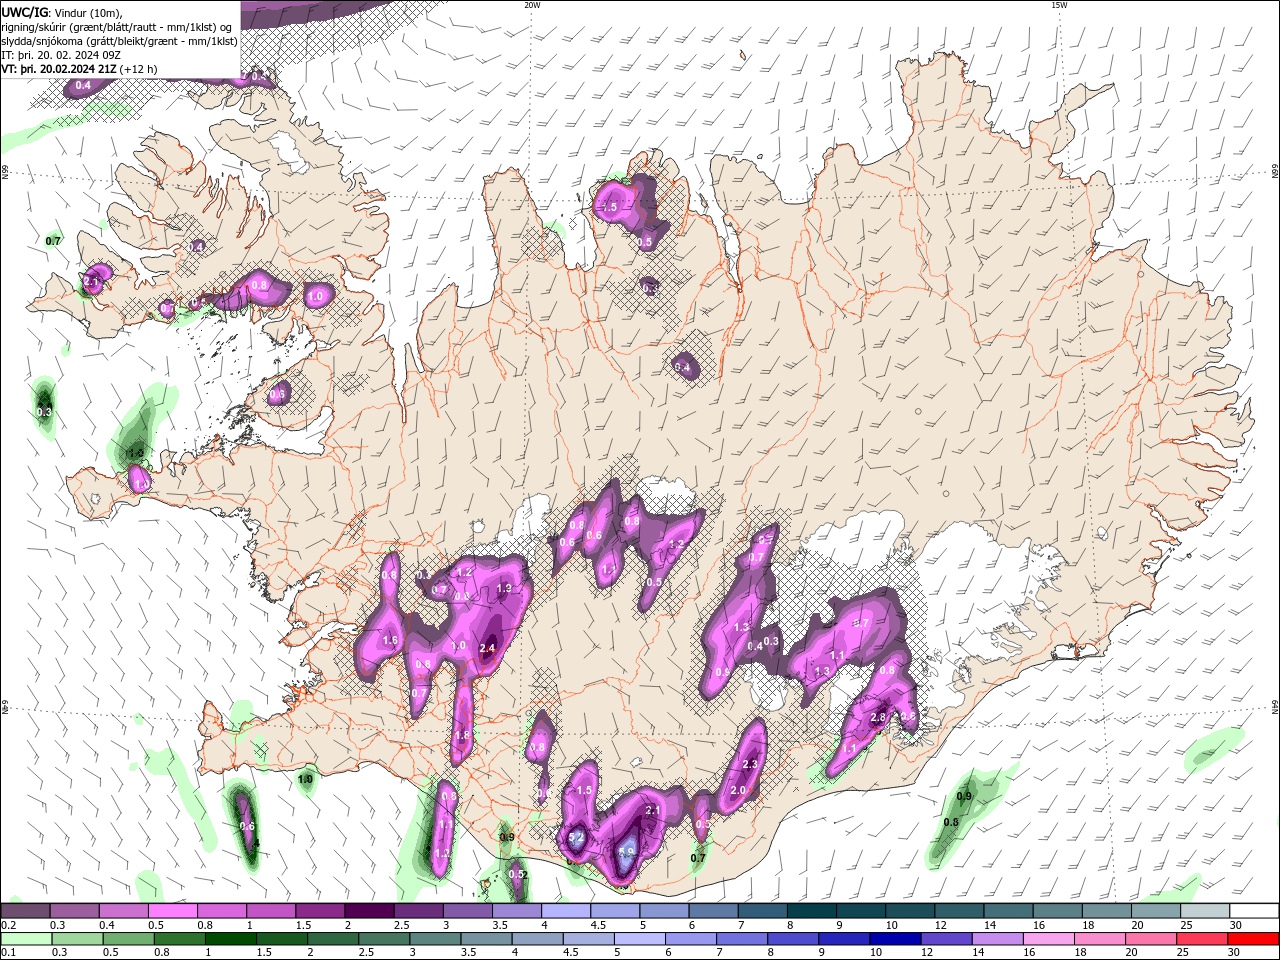Click the 1.6 snowfall value in the southwest
Image resolution: width=1280 pixels, height=960 pixels.
pyautogui.click(x=390, y=640)
